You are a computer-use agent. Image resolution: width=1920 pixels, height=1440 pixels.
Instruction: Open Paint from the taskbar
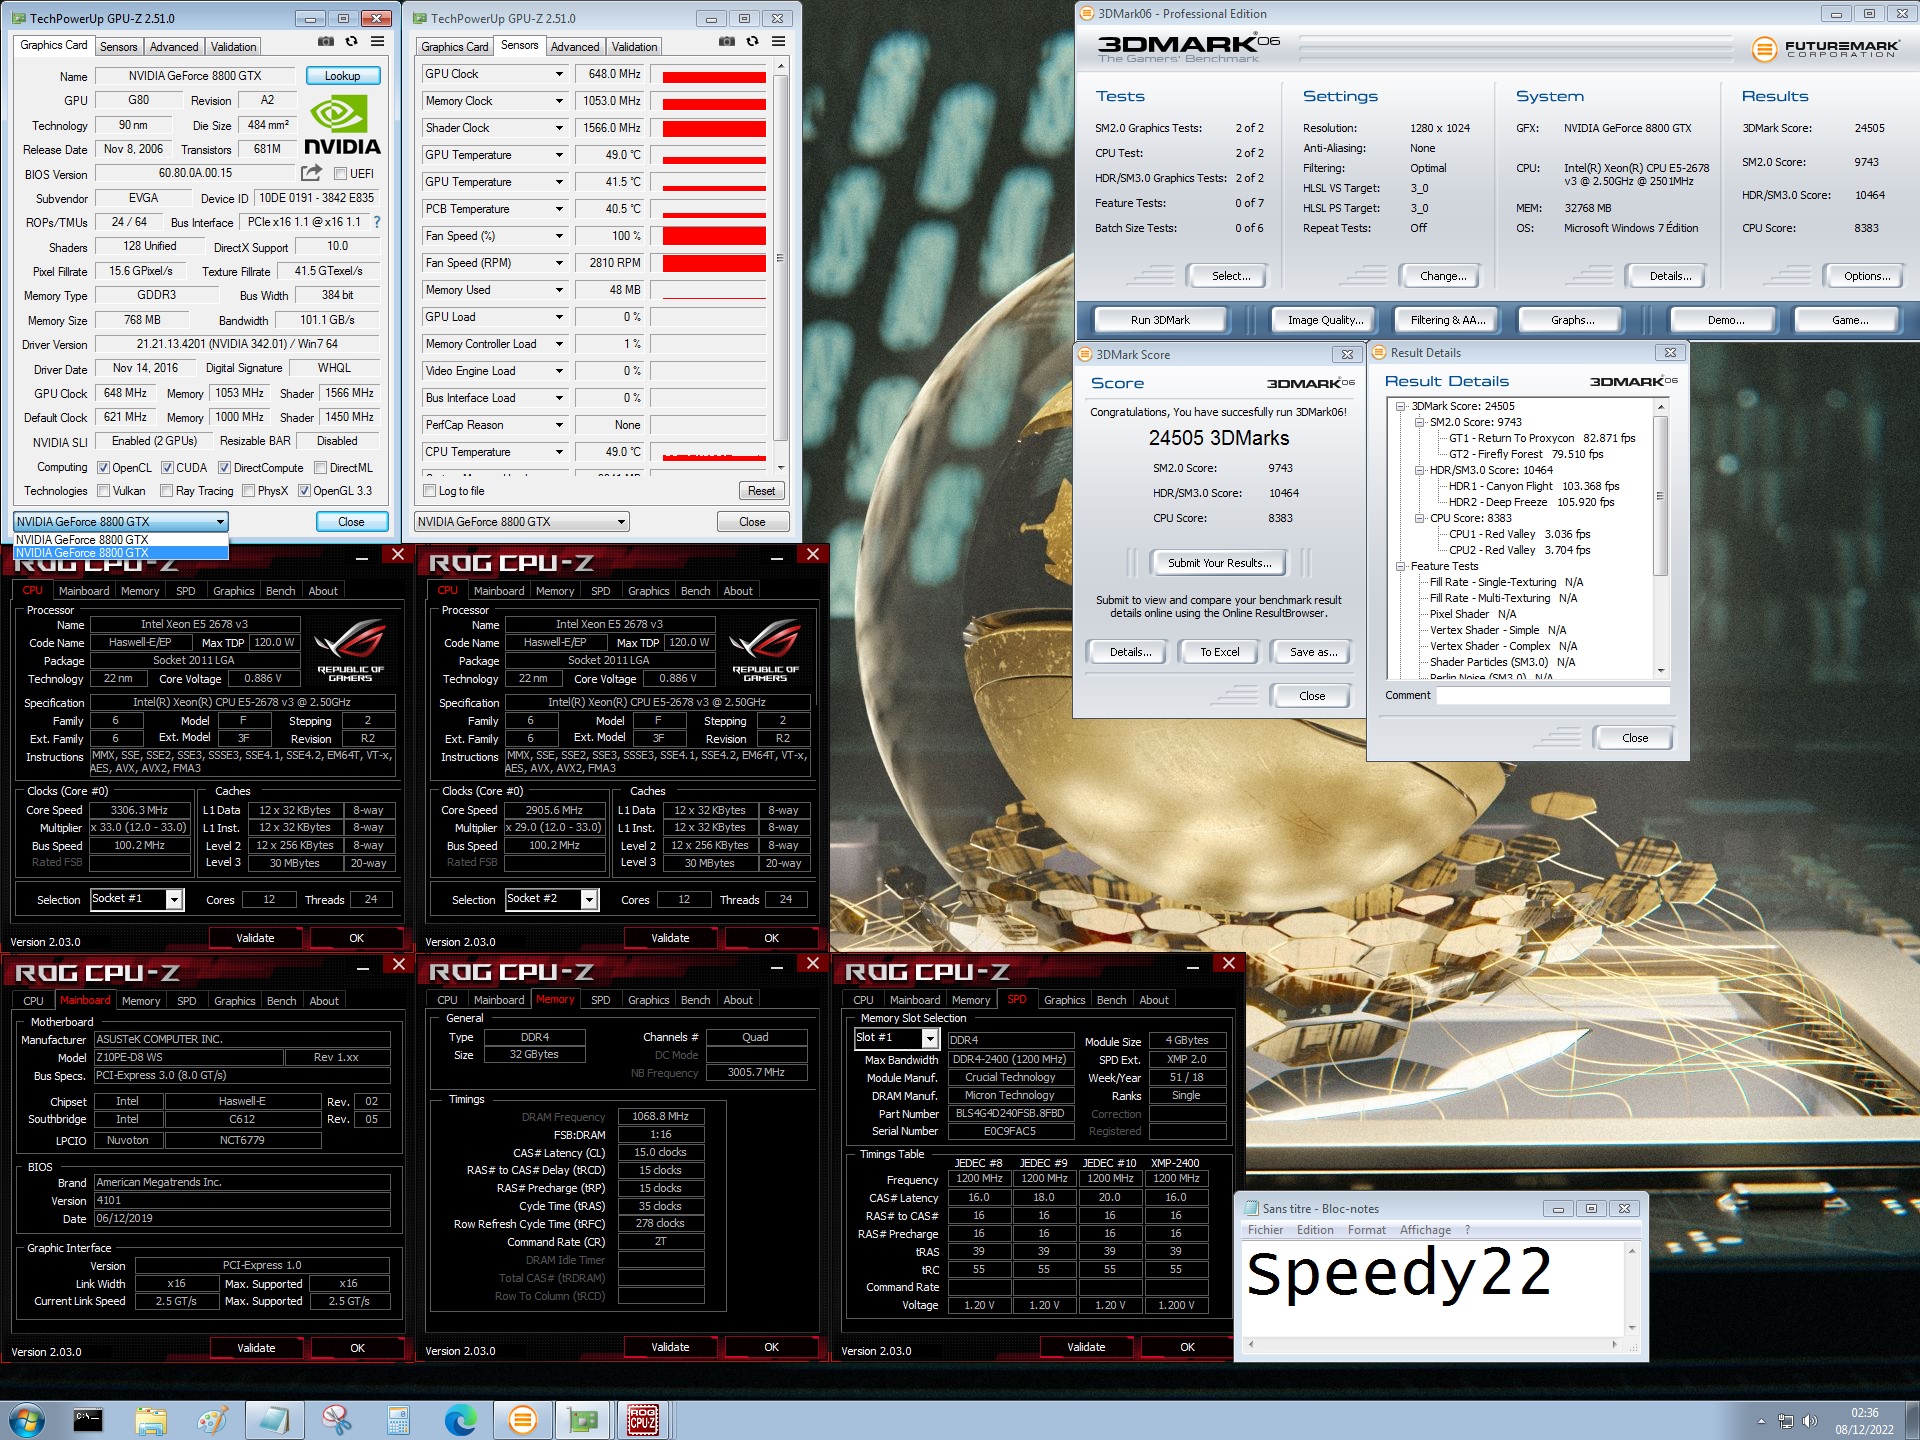[212, 1419]
